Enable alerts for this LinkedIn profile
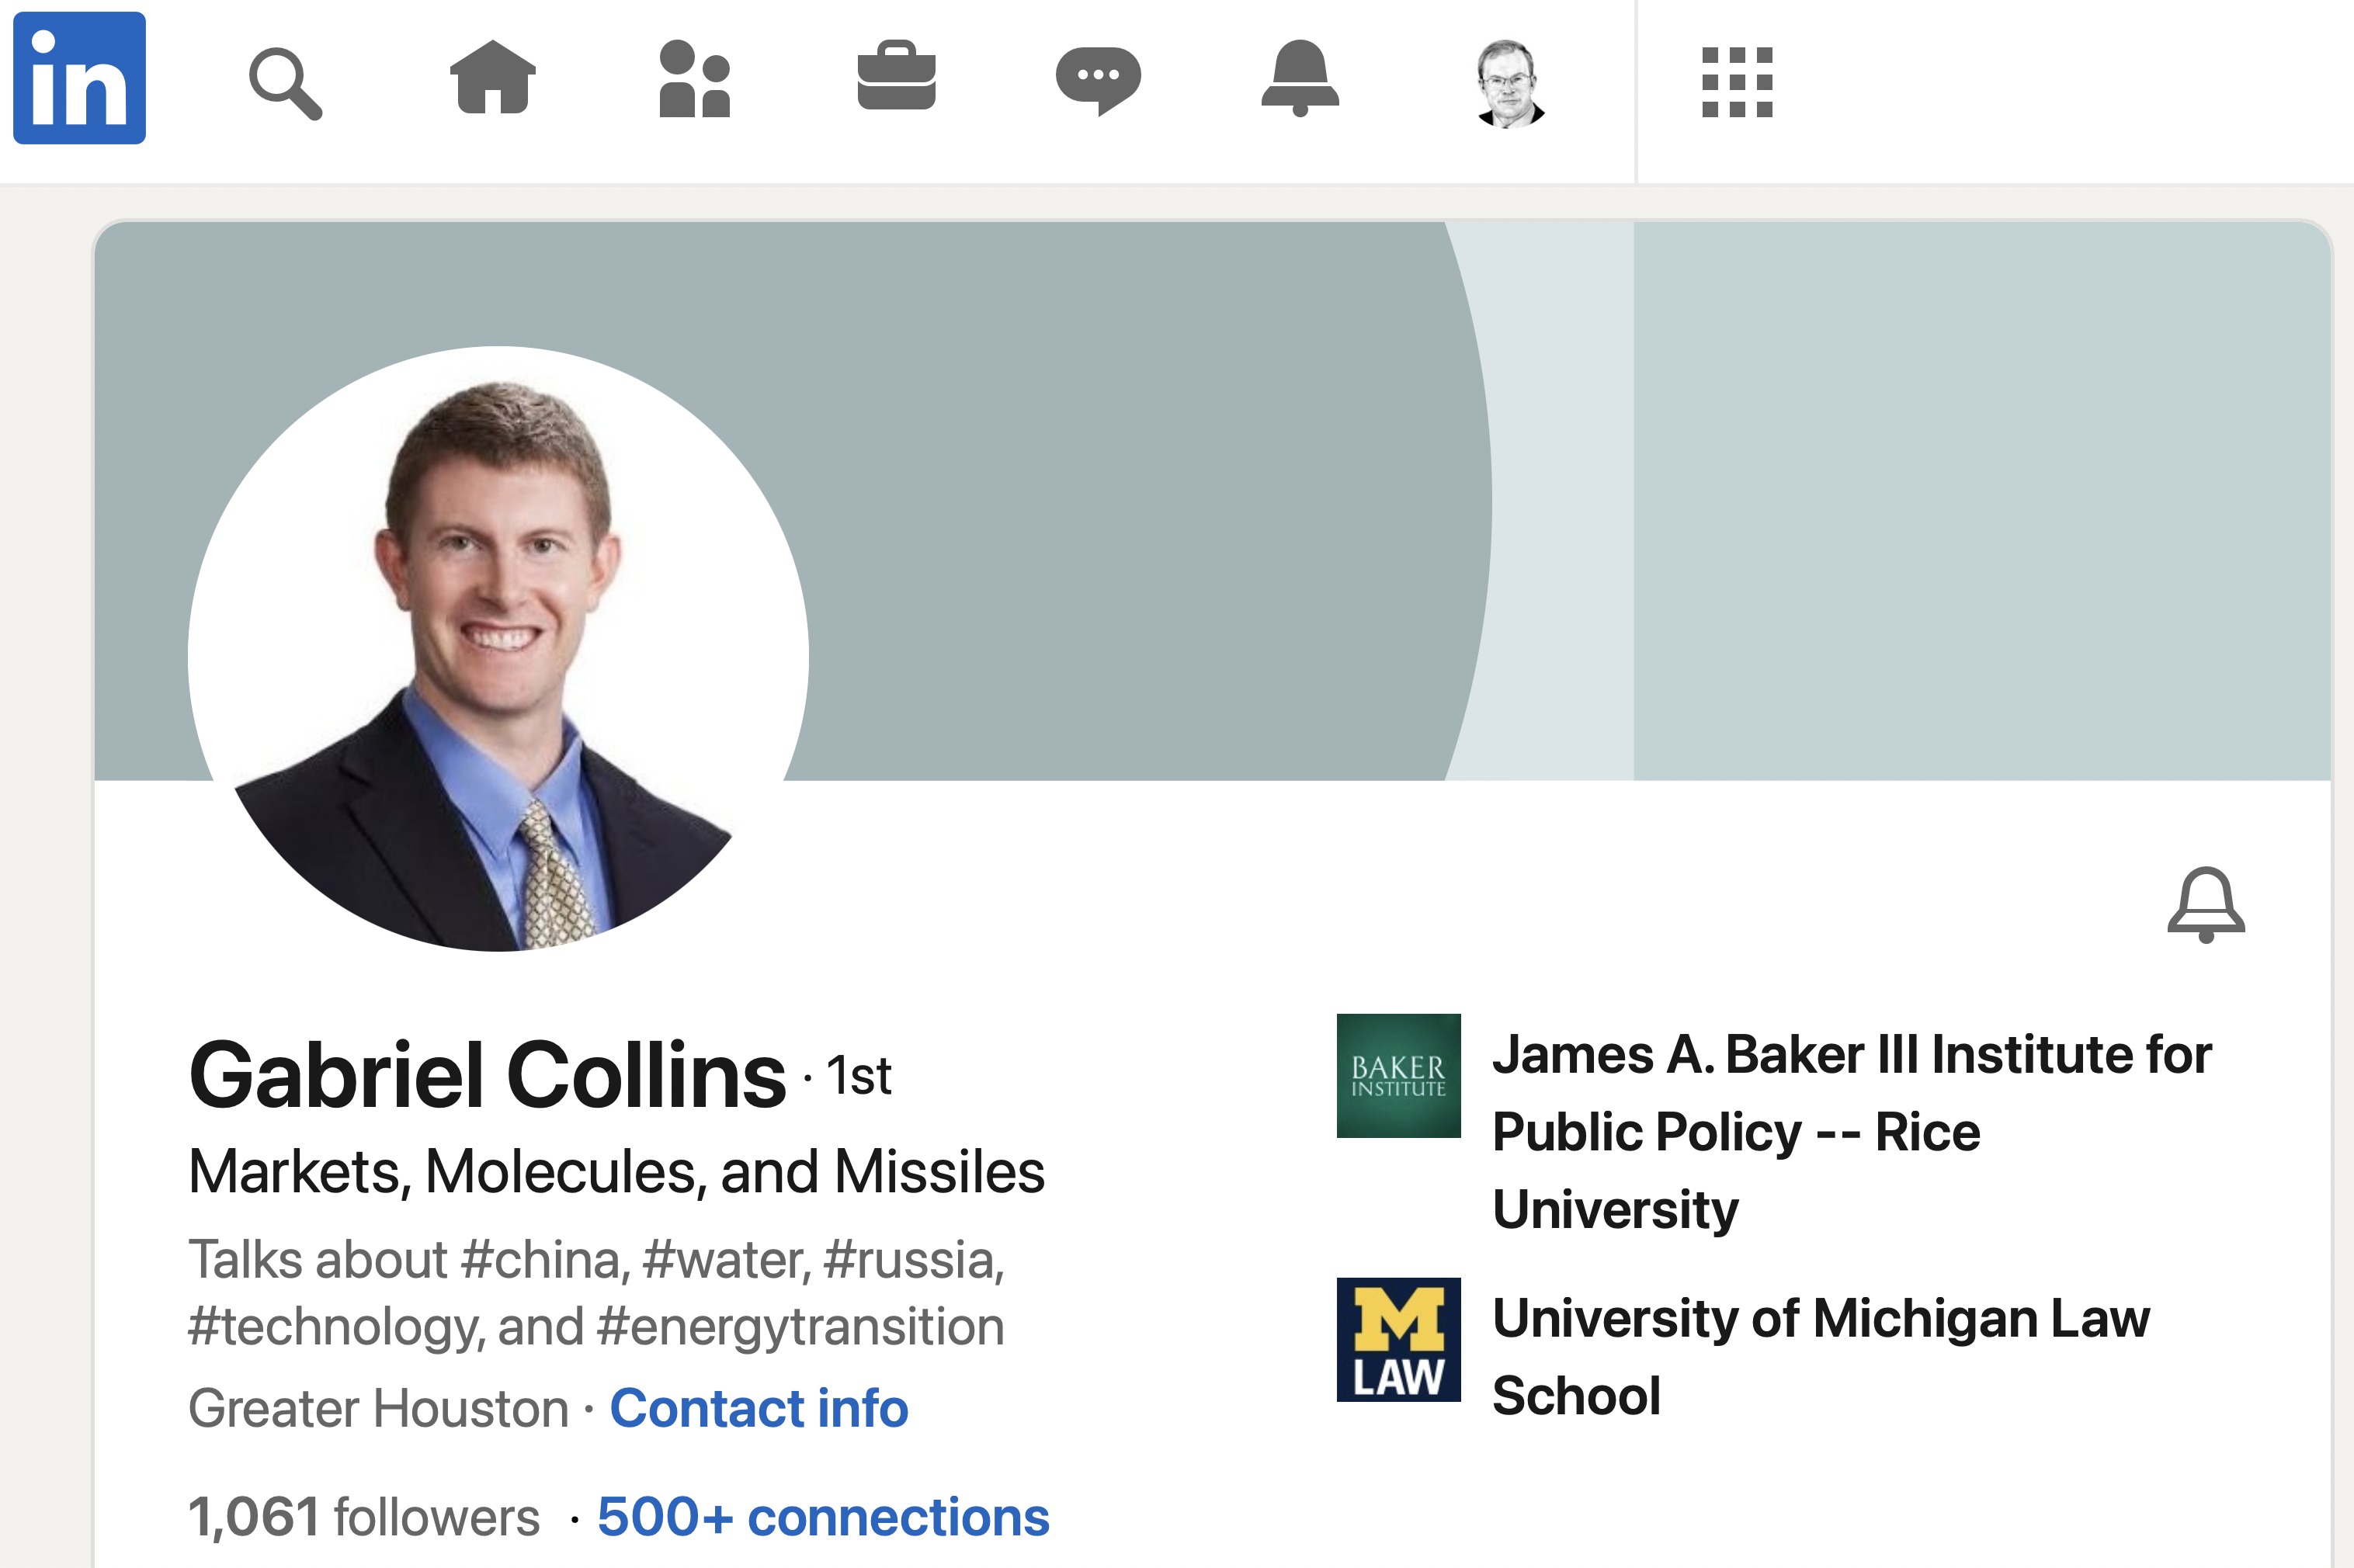The width and height of the screenshot is (2354, 1568). coord(2200,907)
